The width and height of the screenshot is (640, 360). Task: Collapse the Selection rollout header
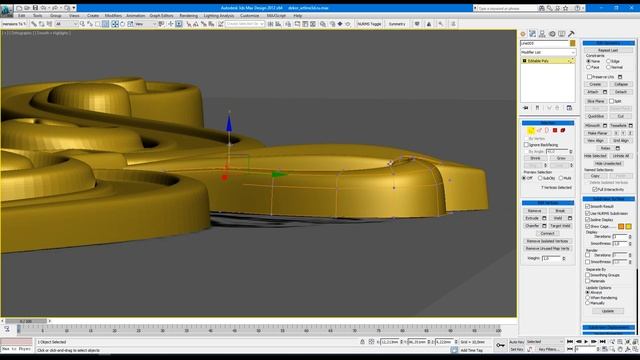point(548,123)
